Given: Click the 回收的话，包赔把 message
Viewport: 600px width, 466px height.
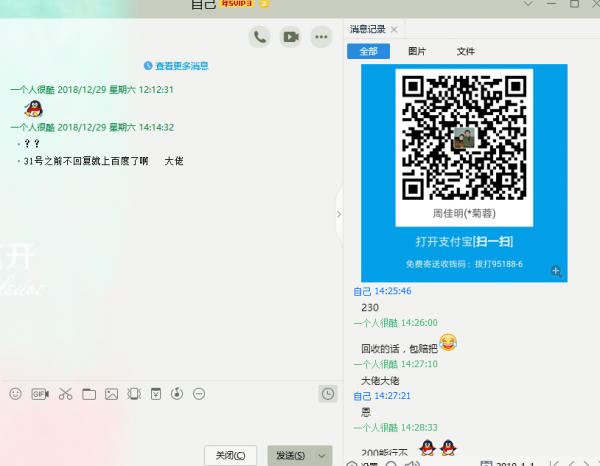Looking at the screenshot, I should pos(399,349).
